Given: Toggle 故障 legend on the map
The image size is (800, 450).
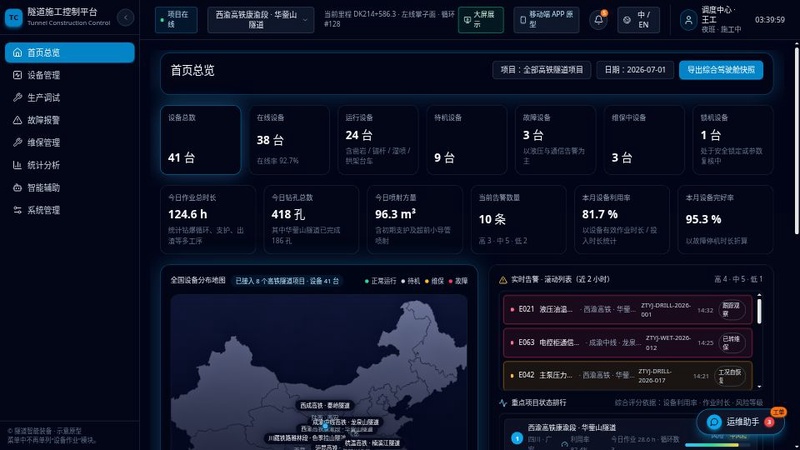Looking at the screenshot, I should 458,281.
